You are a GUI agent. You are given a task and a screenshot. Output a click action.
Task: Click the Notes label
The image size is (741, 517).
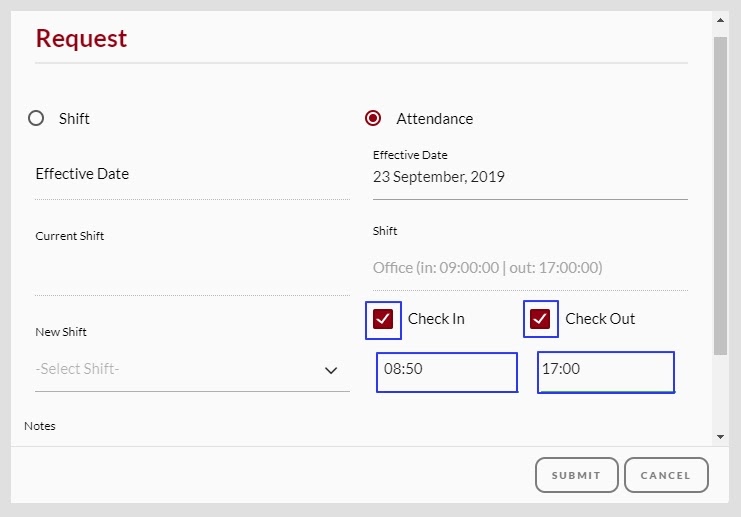(40, 426)
